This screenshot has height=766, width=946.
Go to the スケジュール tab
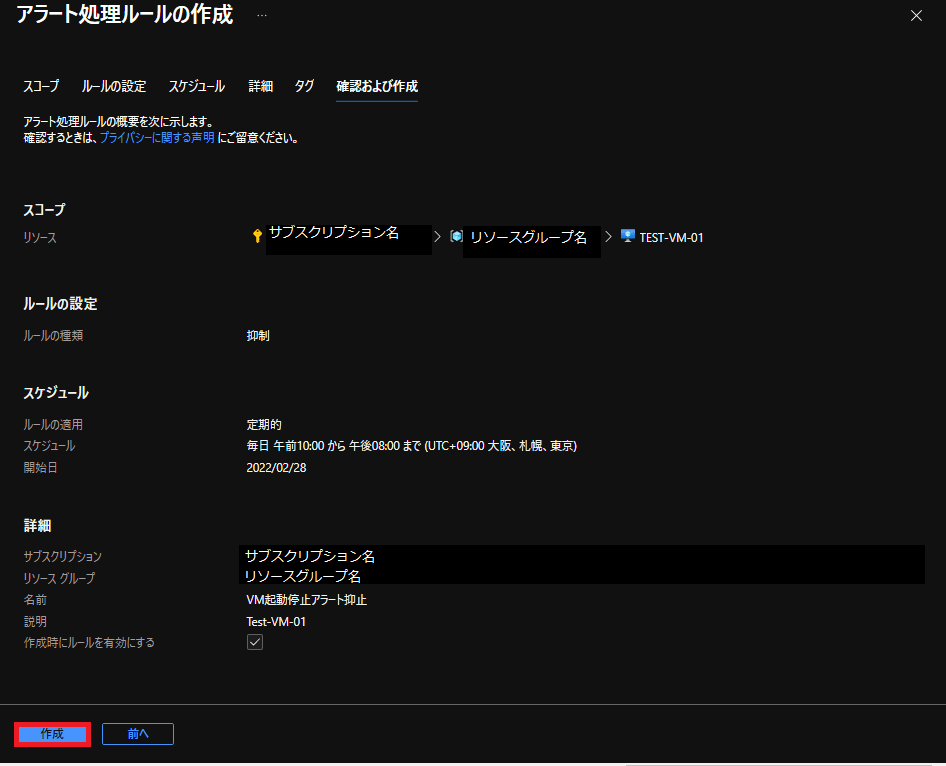pyautogui.click(x=196, y=87)
